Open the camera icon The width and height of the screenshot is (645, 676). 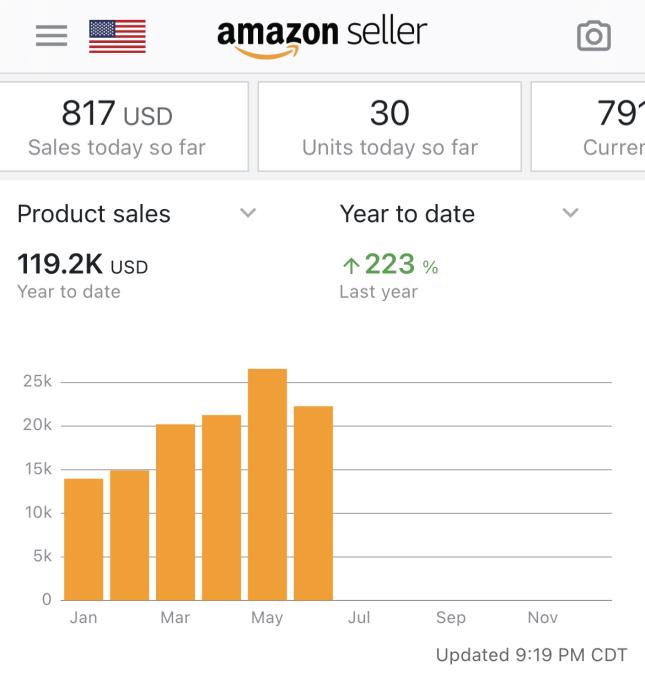[x=594, y=36]
